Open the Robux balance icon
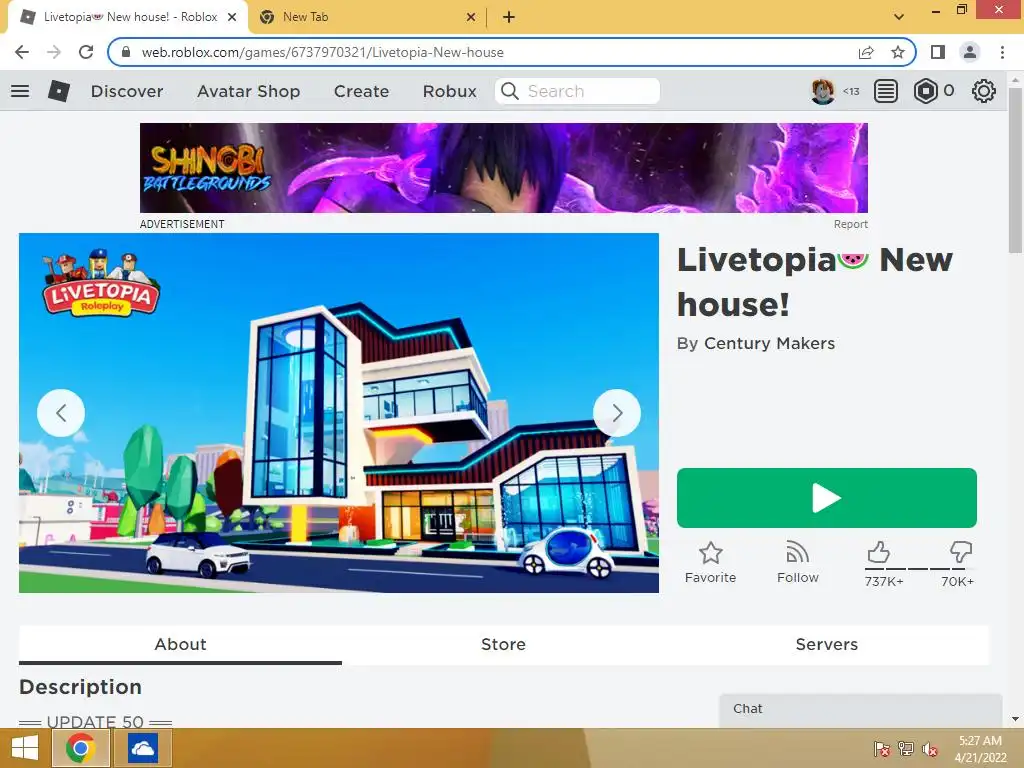 click(925, 91)
